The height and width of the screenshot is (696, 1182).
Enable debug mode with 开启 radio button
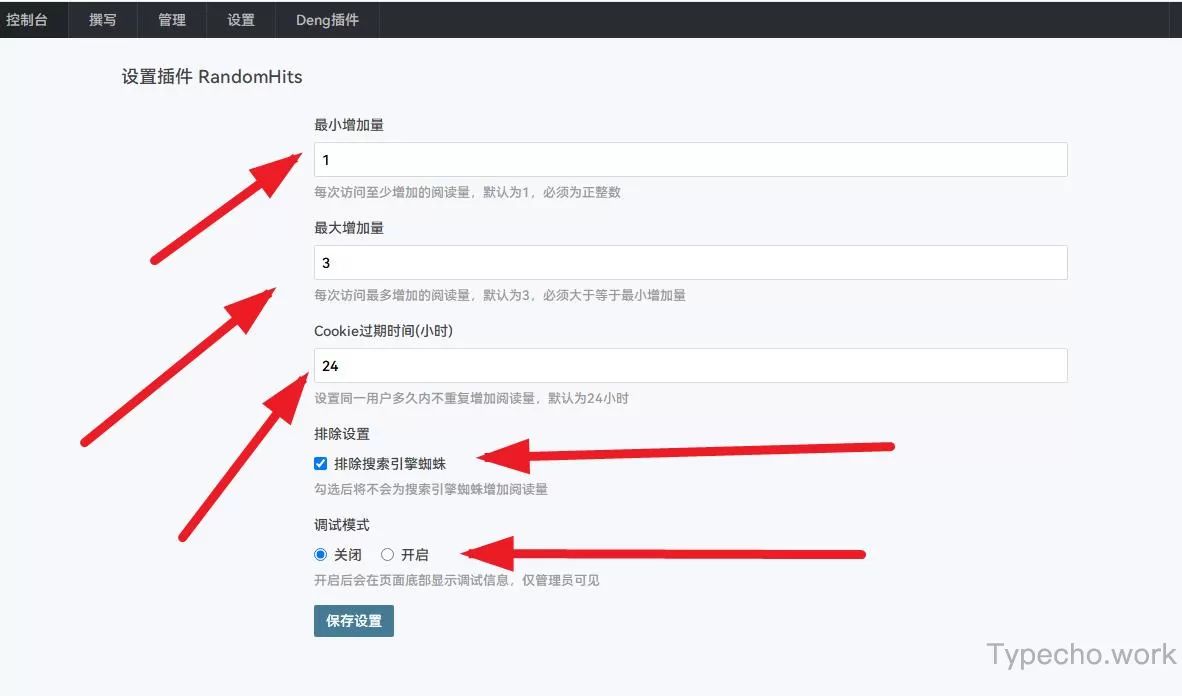point(388,555)
